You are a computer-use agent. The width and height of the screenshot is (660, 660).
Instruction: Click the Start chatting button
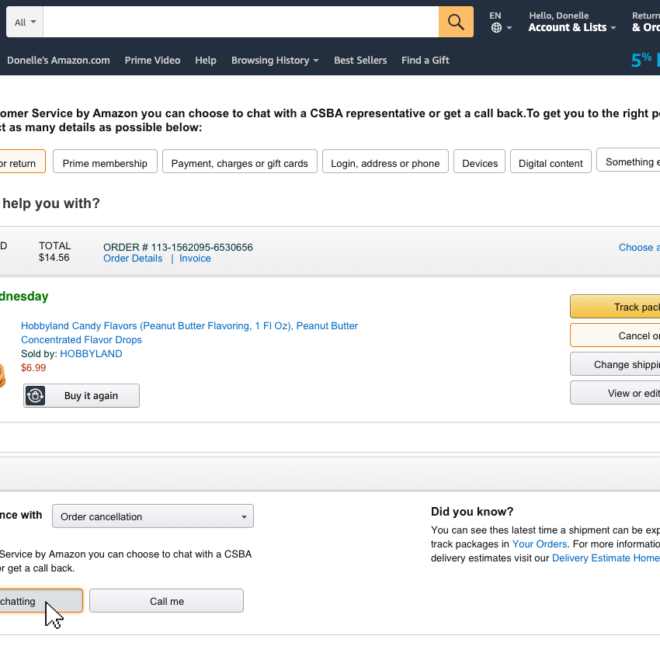pos(41,601)
